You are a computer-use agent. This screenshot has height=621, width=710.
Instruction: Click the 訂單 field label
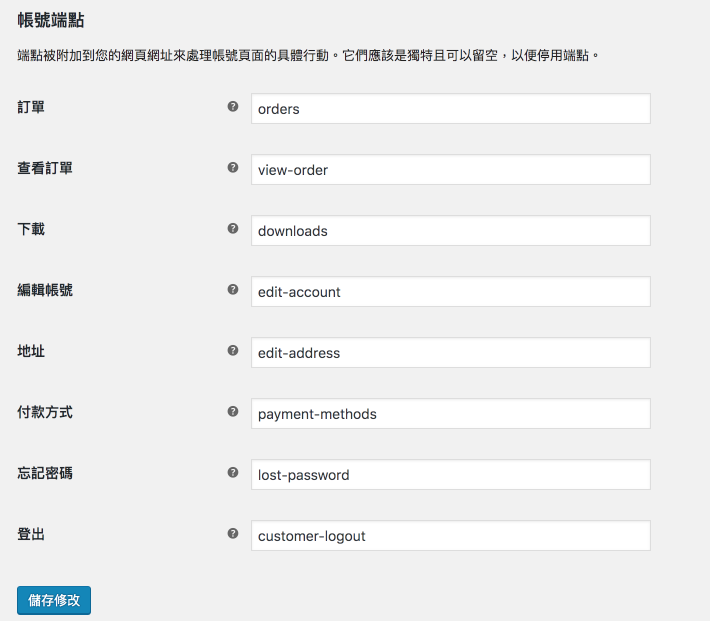click(x=31, y=107)
